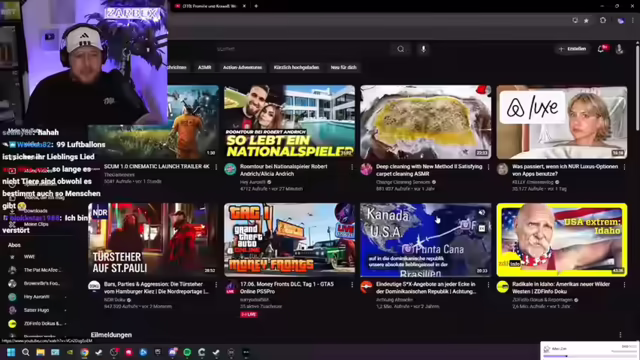Open the account avatar menu
Screen dimensions: 640x360
[619, 49]
